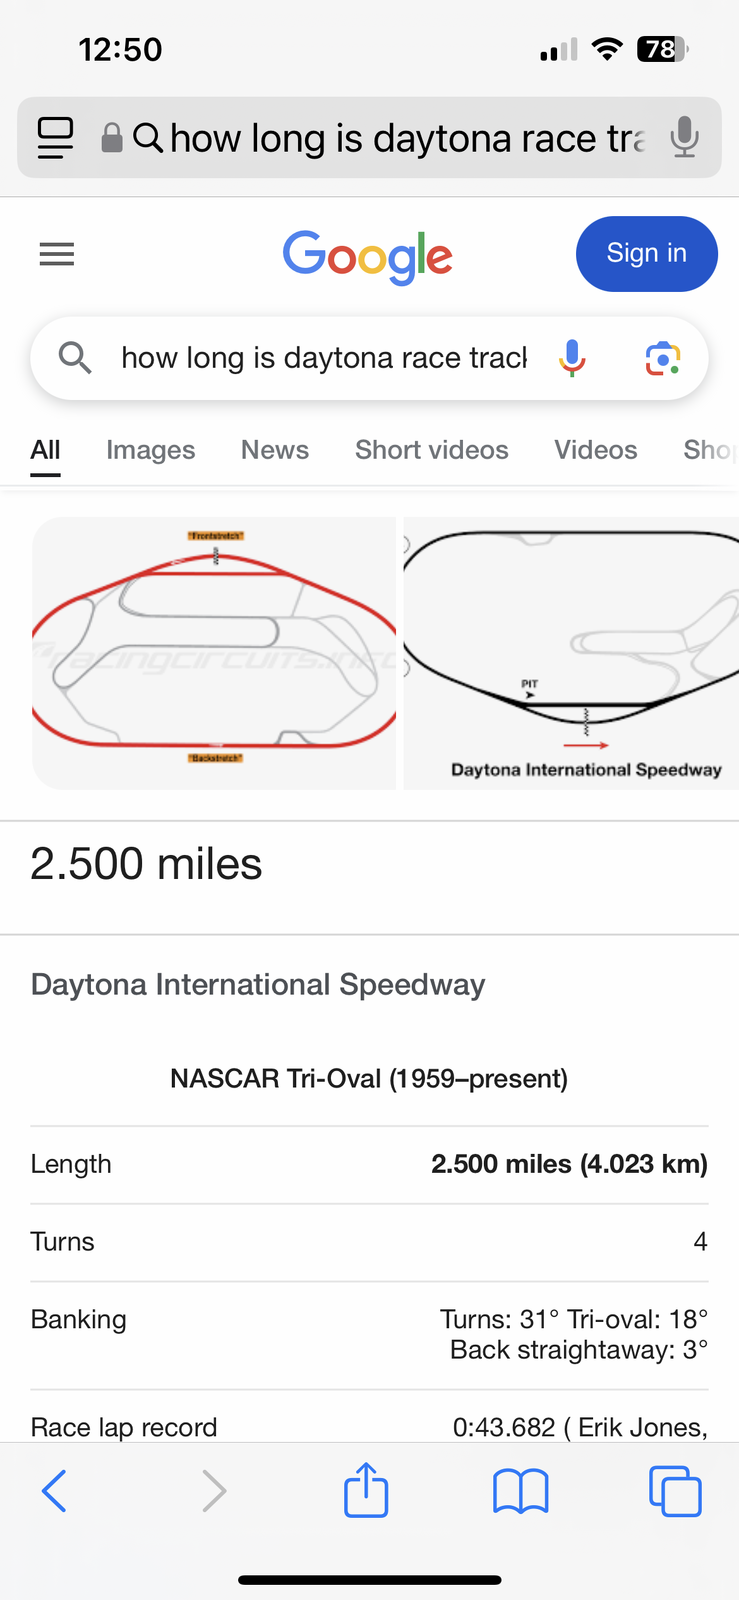The height and width of the screenshot is (1600, 739).
Task: Open Safari bookmarks book icon
Action: [x=520, y=1491]
